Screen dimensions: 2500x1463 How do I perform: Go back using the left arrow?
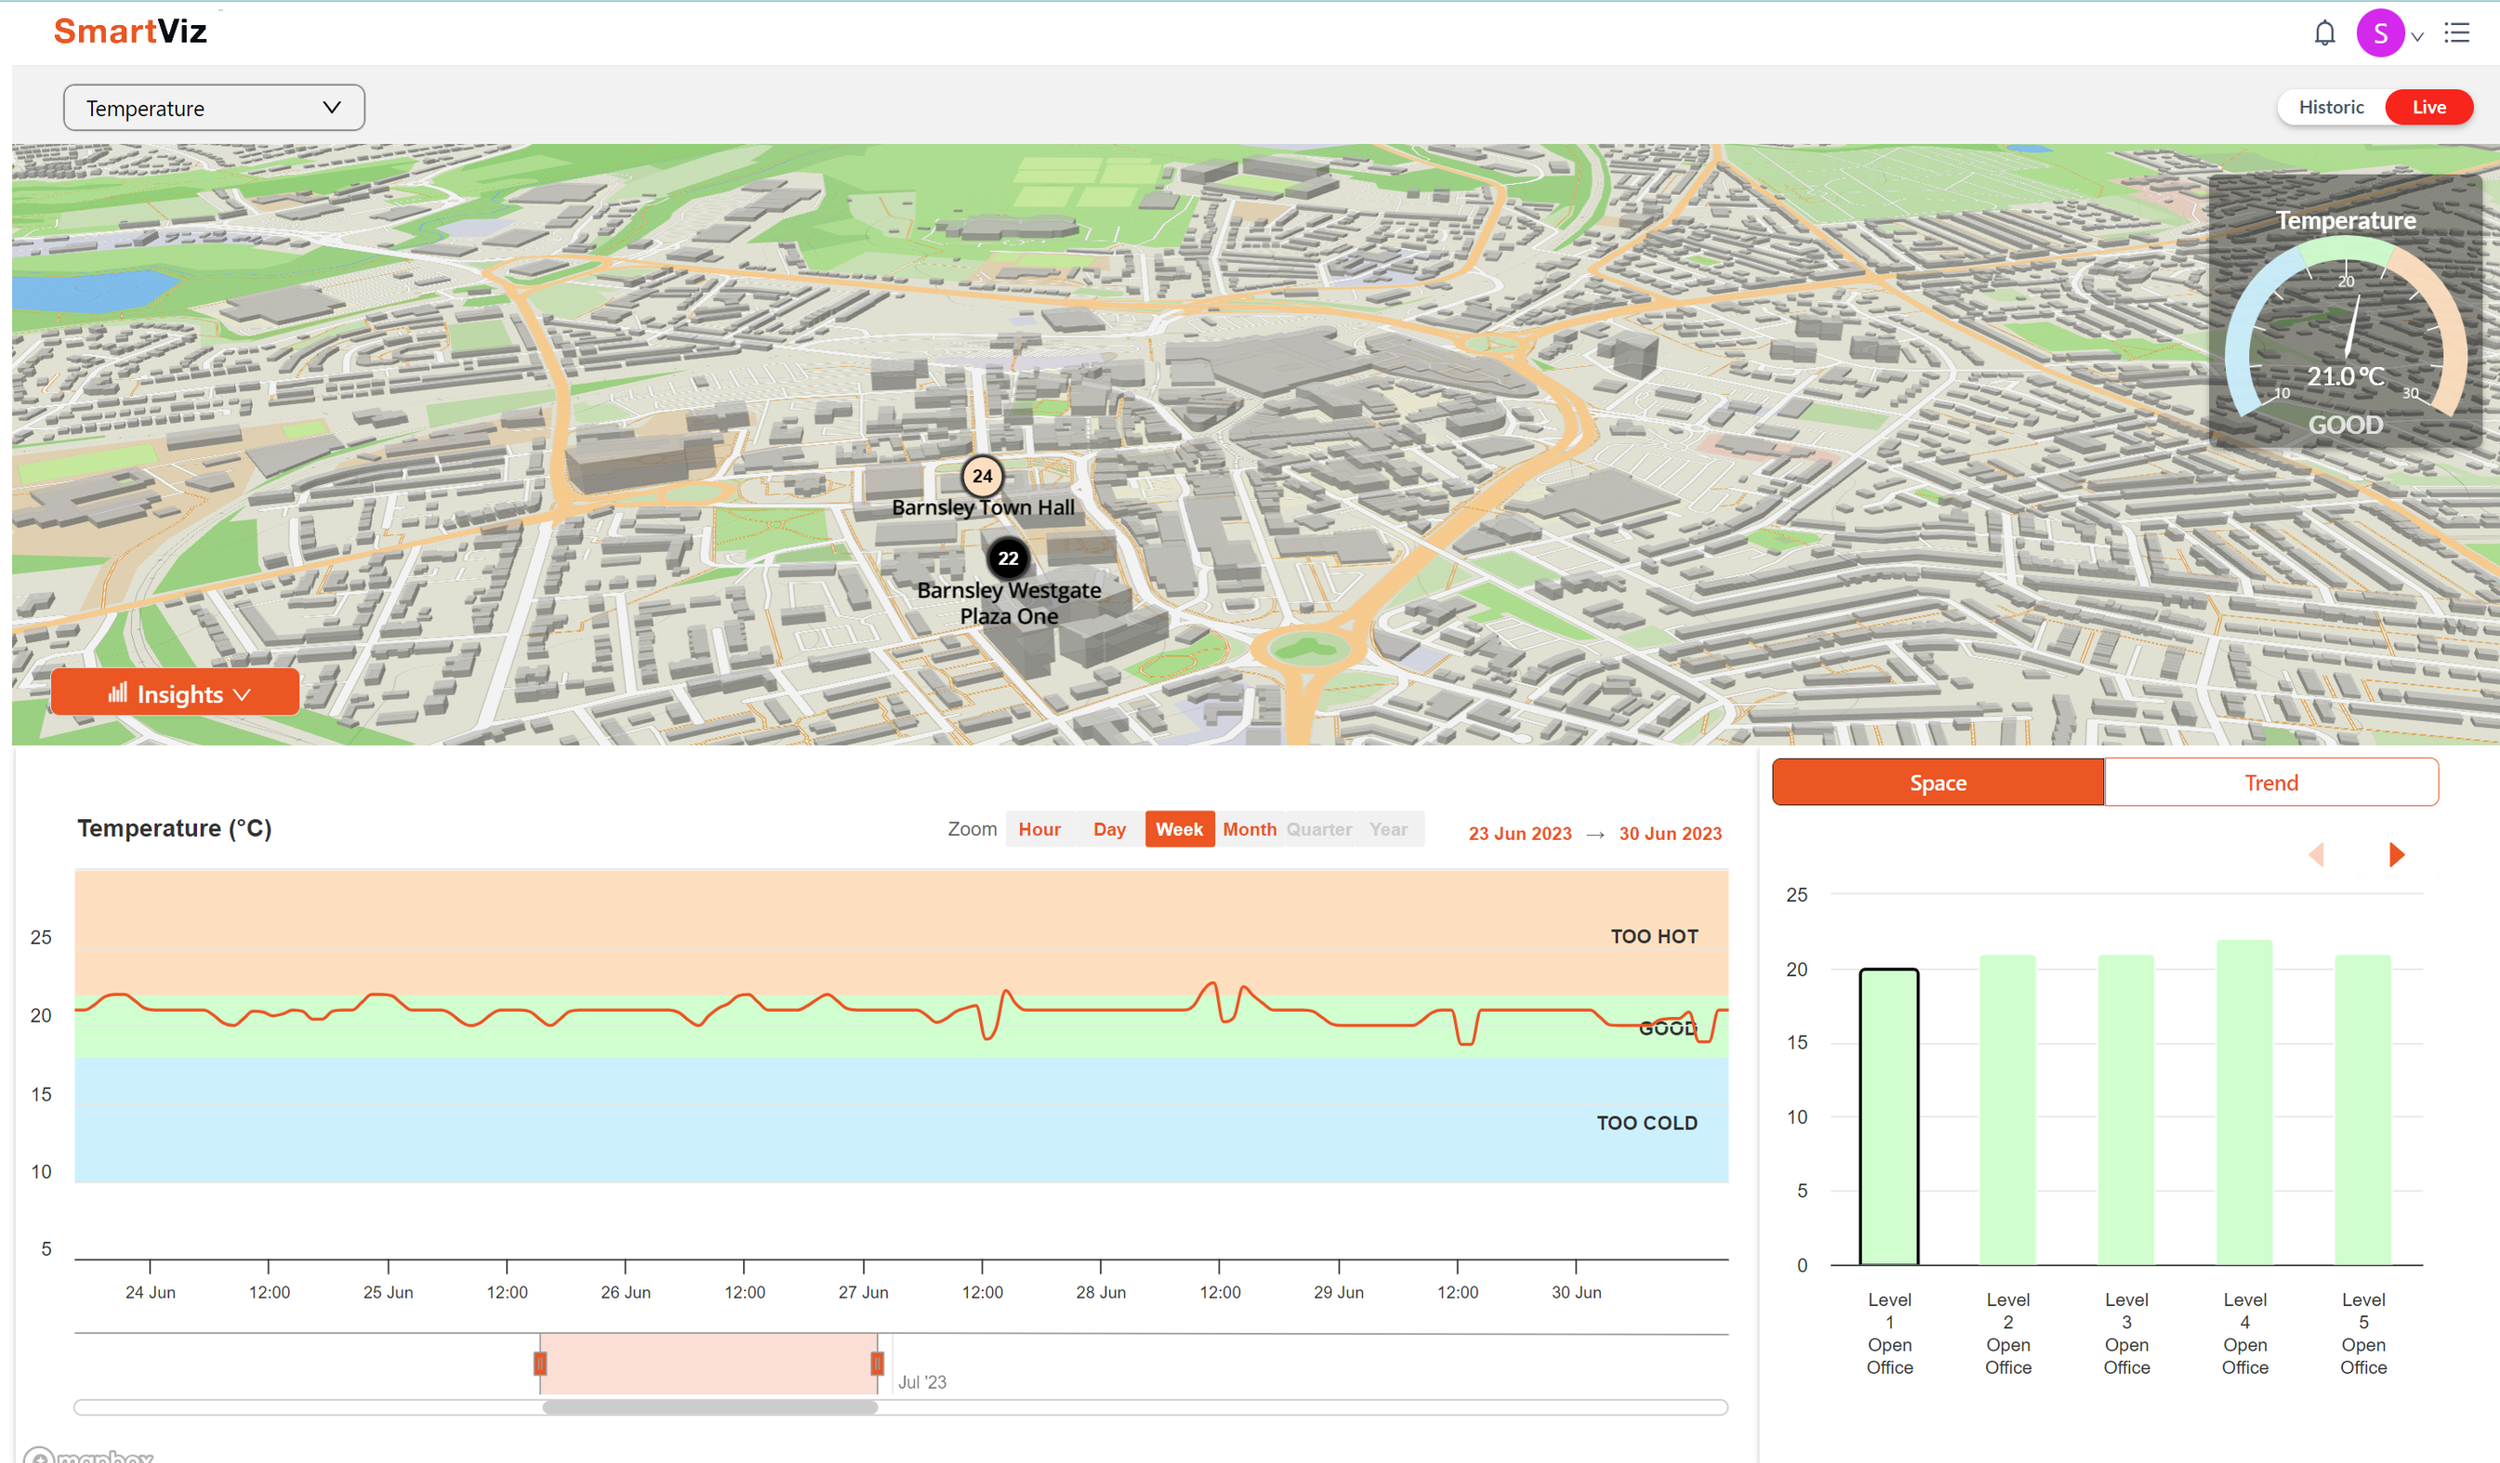2318,855
